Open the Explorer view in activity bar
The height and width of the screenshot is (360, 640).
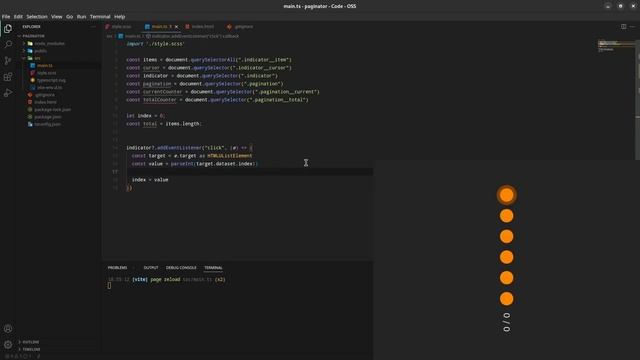(x=8, y=28)
